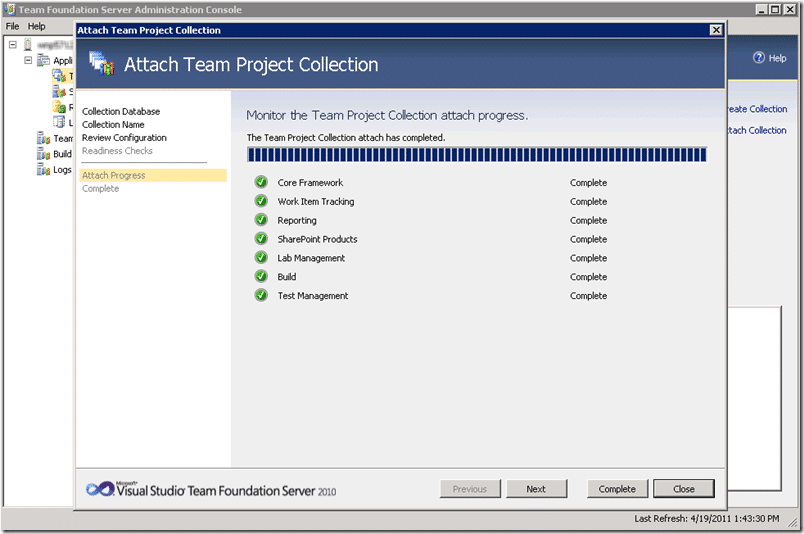Click the Last Refresh status bar text

pyautogui.click(x=707, y=519)
